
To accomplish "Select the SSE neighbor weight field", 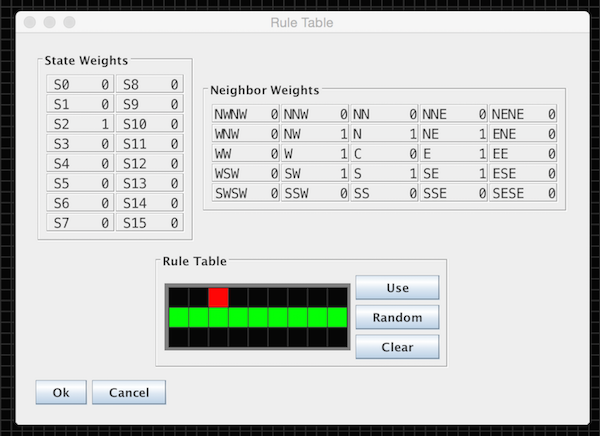I will (453, 193).
